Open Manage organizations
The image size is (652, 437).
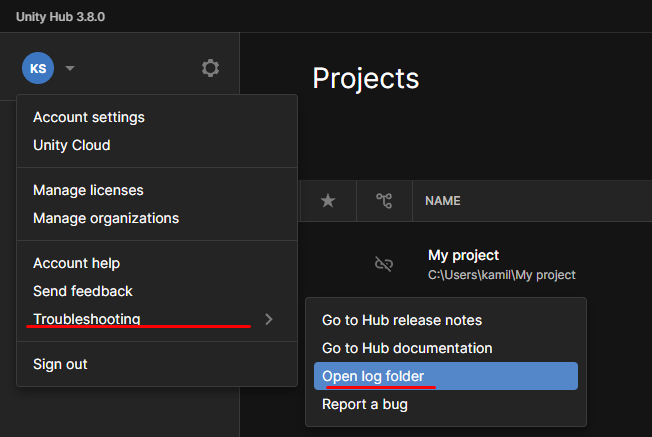point(106,218)
